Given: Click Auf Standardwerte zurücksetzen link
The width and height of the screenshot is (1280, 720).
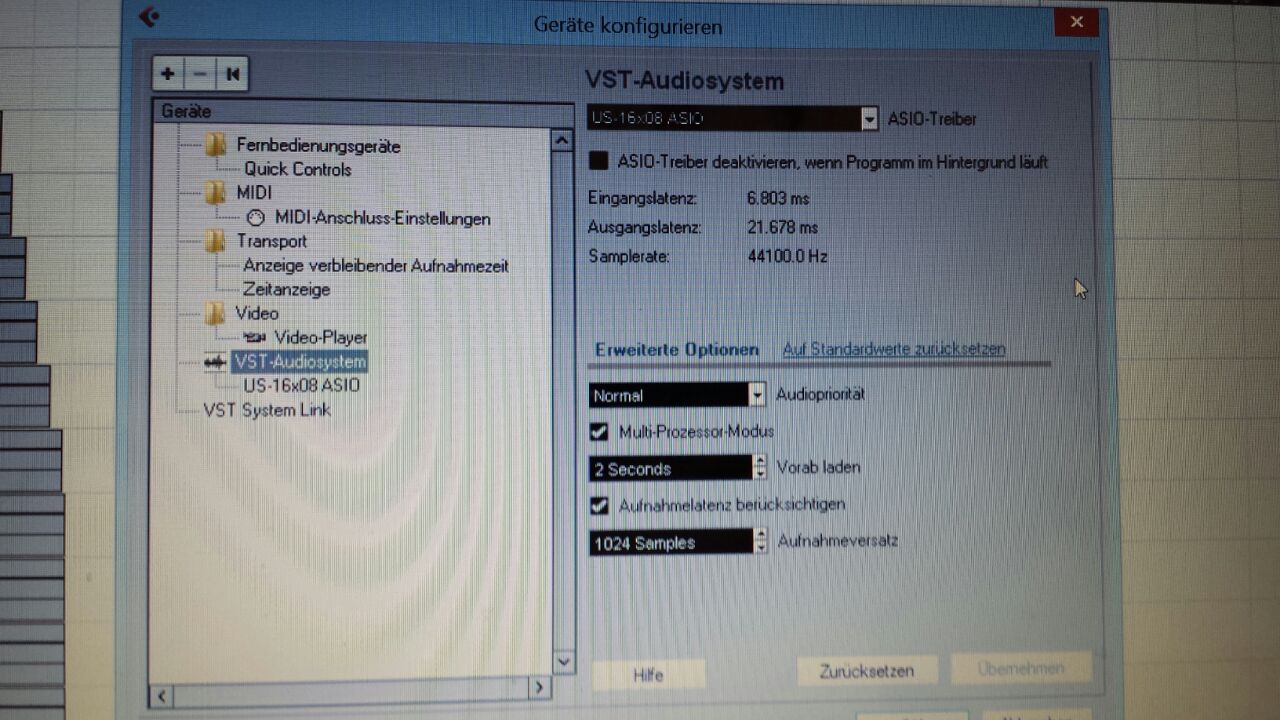Looking at the screenshot, I should (894, 349).
